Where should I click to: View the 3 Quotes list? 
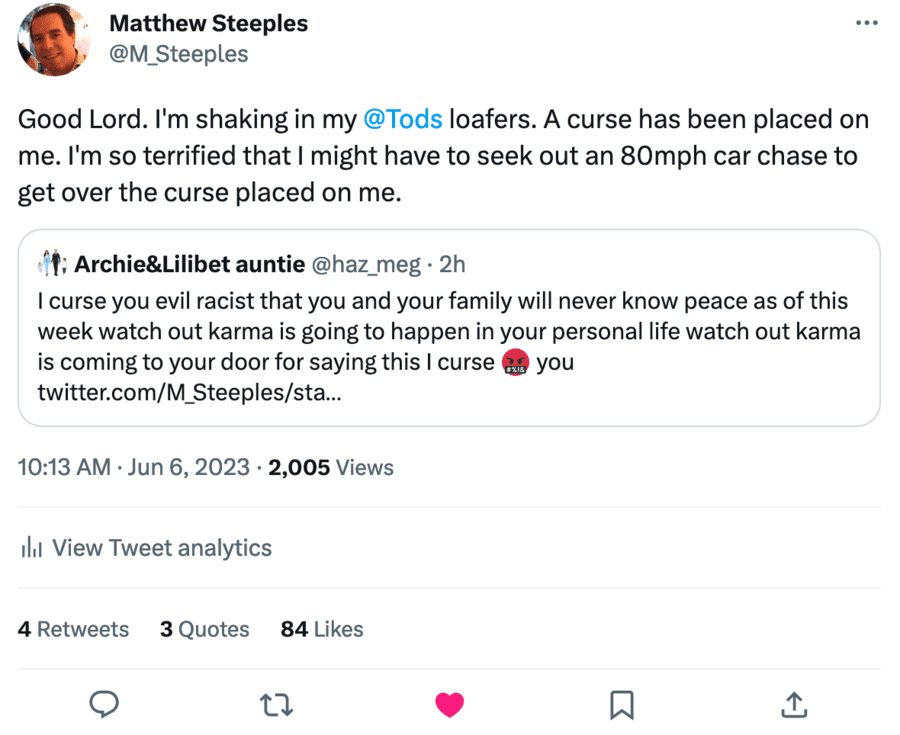pyautogui.click(x=204, y=629)
